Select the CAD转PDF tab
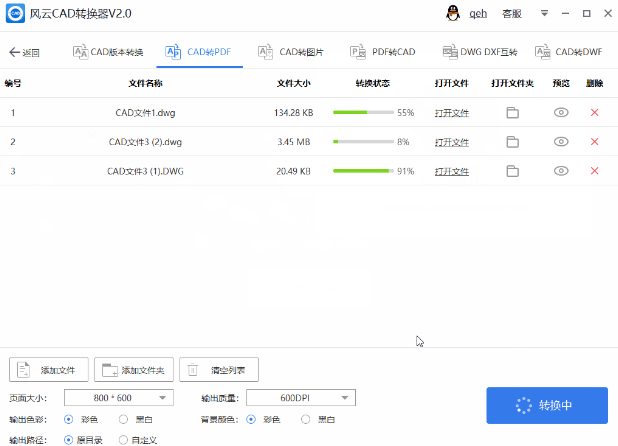Viewport: 618px width, 446px height. click(198, 52)
